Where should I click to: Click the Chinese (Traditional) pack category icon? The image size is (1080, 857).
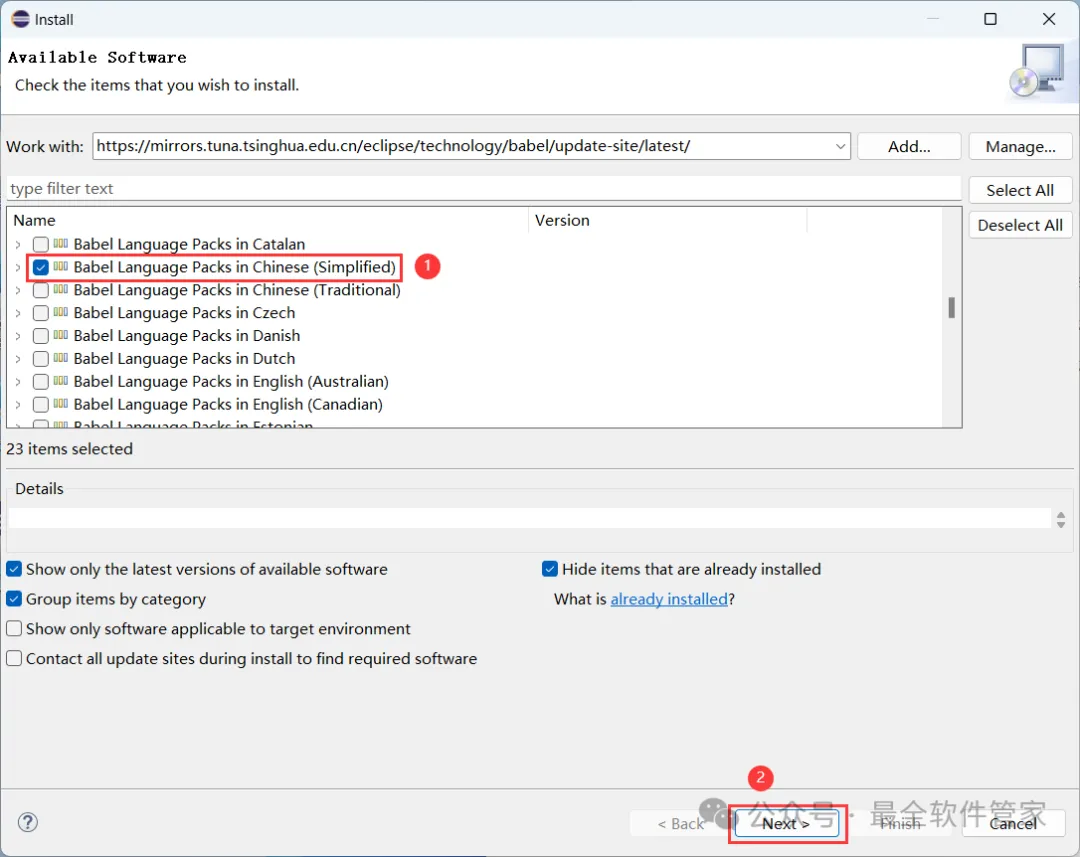point(61,289)
